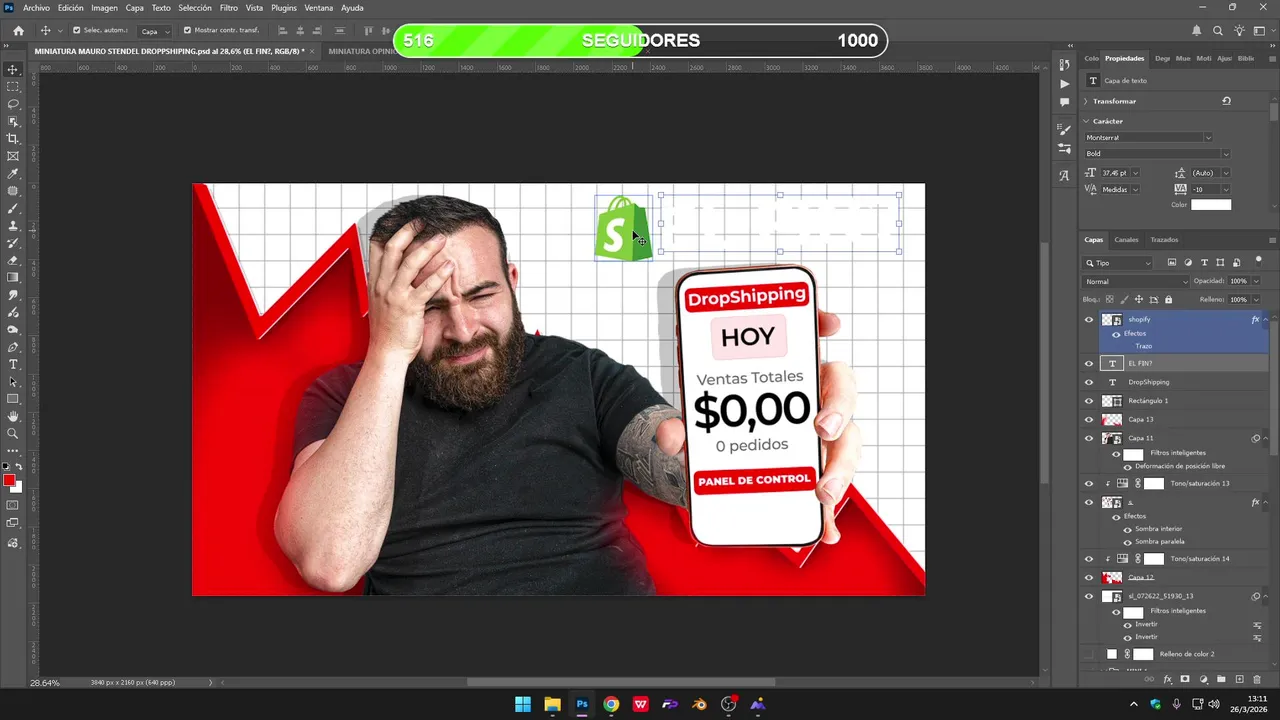The width and height of the screenshot is (1280, 720).
Task: Expand the Transformar section
Action: tap(1086, 101)
